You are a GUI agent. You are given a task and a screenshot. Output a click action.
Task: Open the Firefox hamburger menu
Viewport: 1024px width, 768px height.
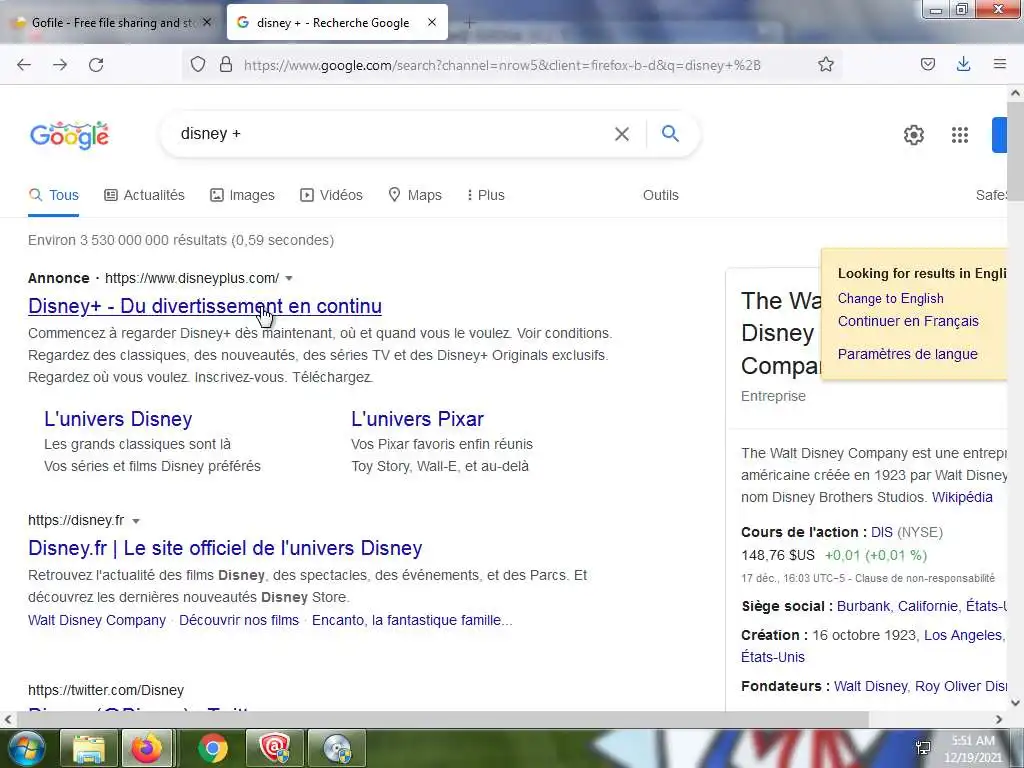(999, 64)
